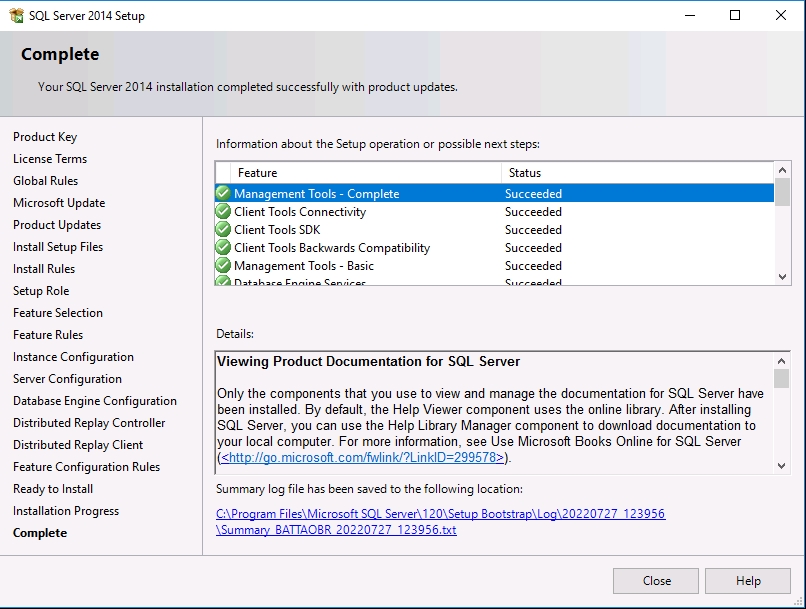This screenshot has height=609, width=806.
Task: Click the Close button
Action: coord(655,581)
